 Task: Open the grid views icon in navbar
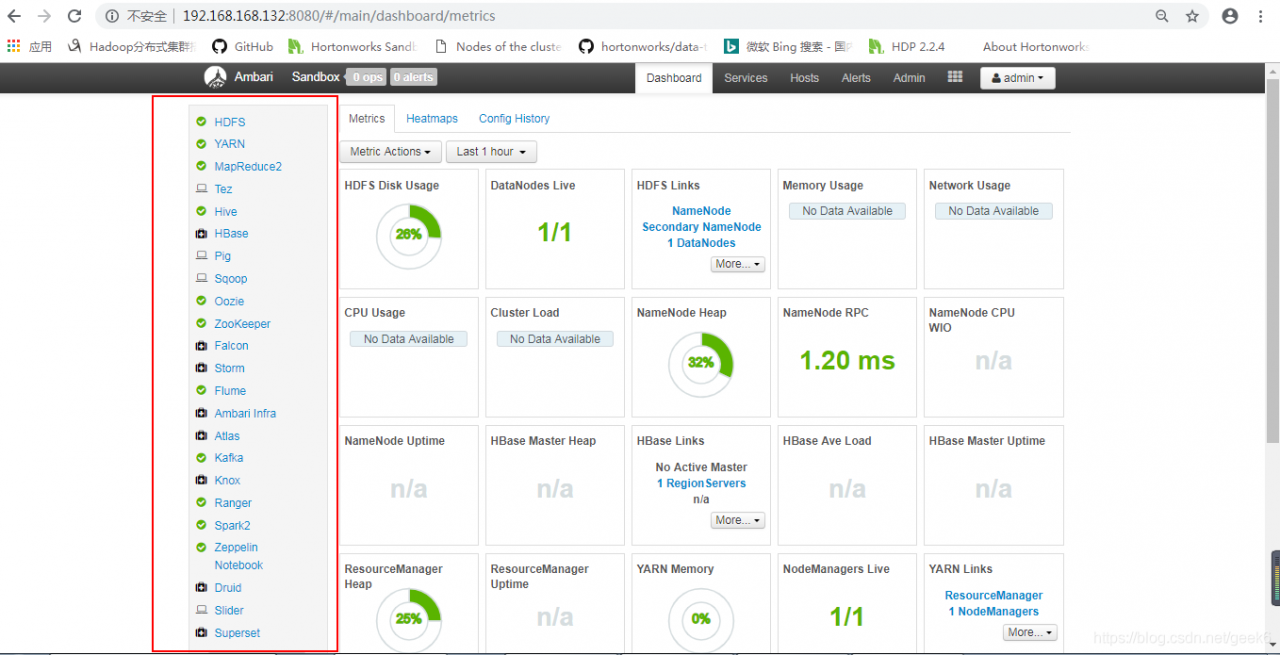955,77
